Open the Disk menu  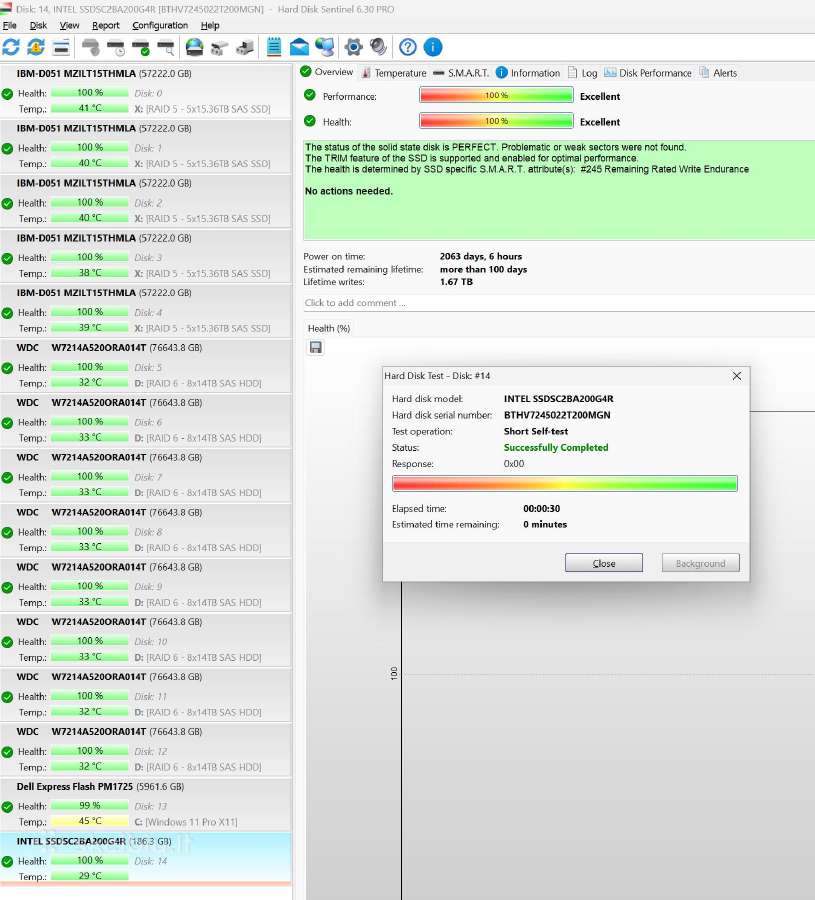tap(38, 25)
